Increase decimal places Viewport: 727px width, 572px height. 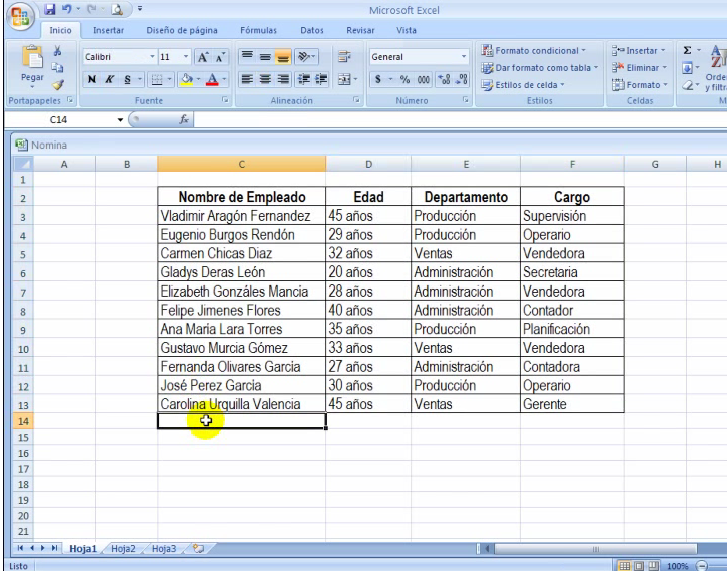pos(444,79)
